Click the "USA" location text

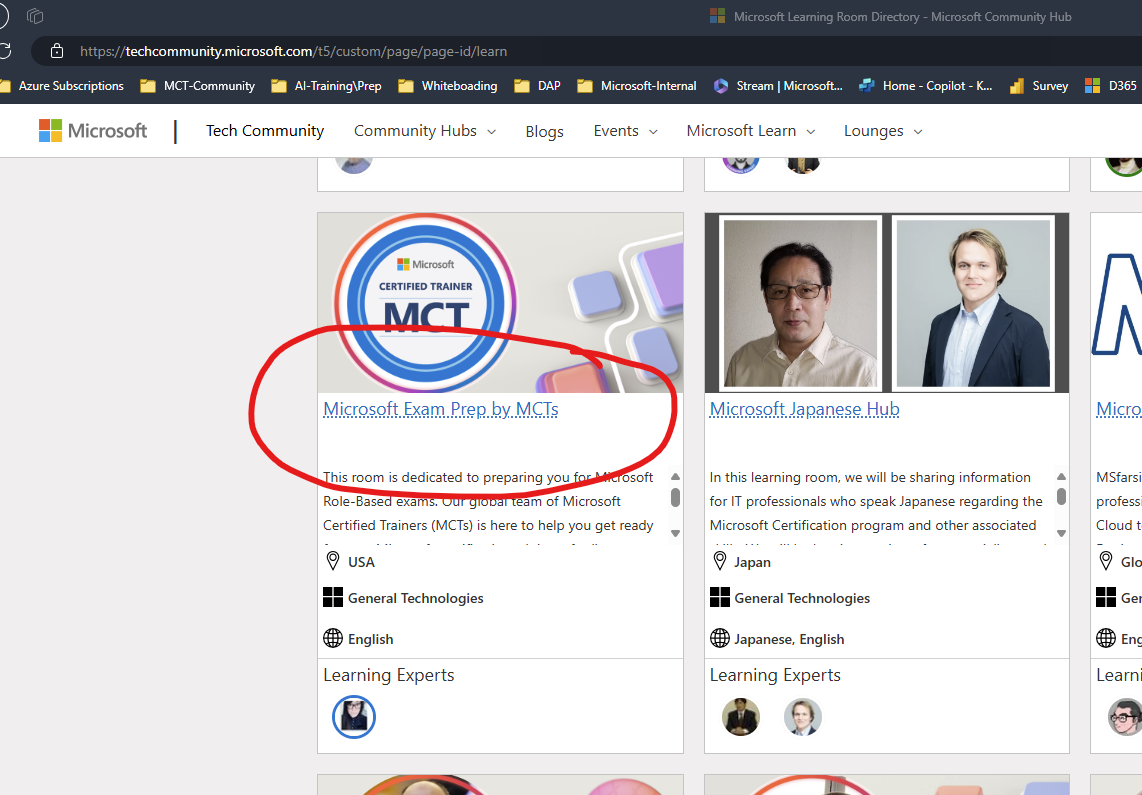coord(361,562)
